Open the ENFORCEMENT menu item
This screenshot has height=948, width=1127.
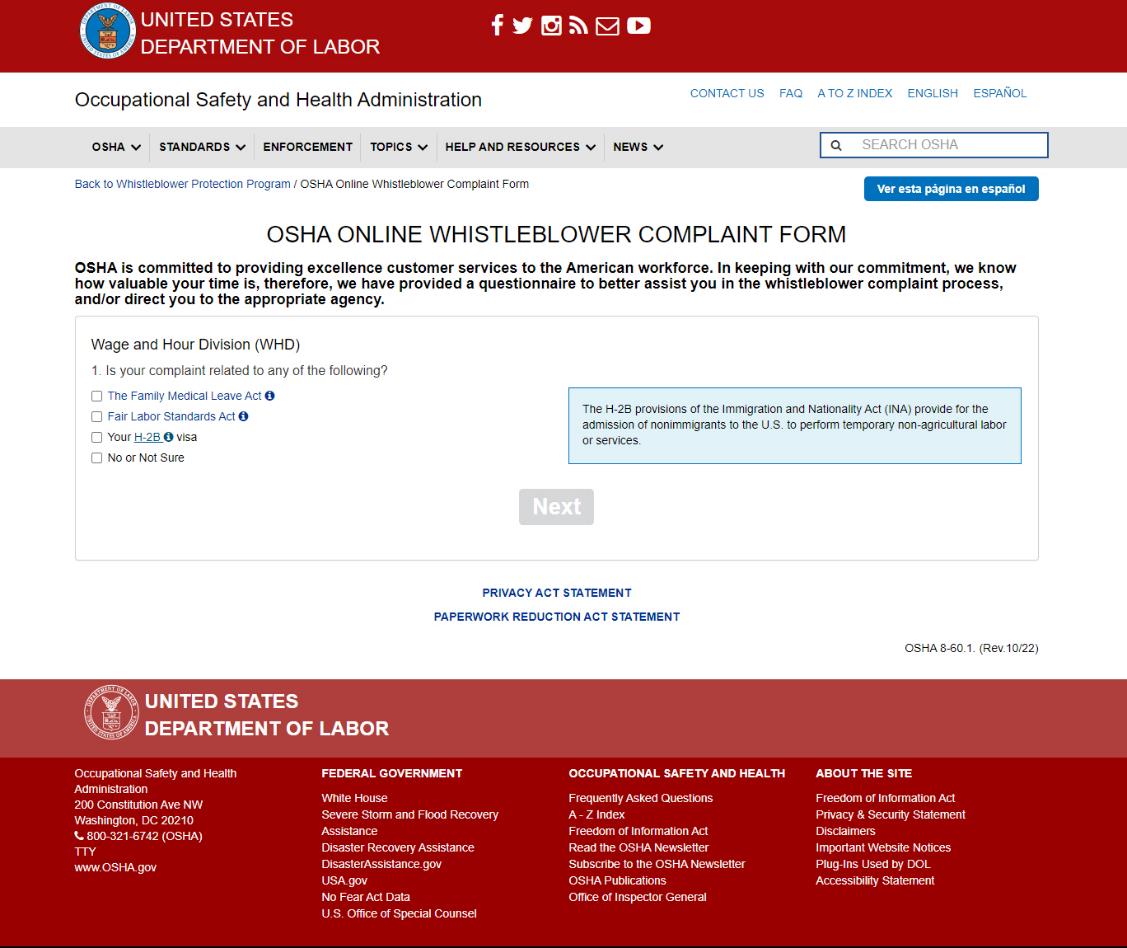click(308, 147)
